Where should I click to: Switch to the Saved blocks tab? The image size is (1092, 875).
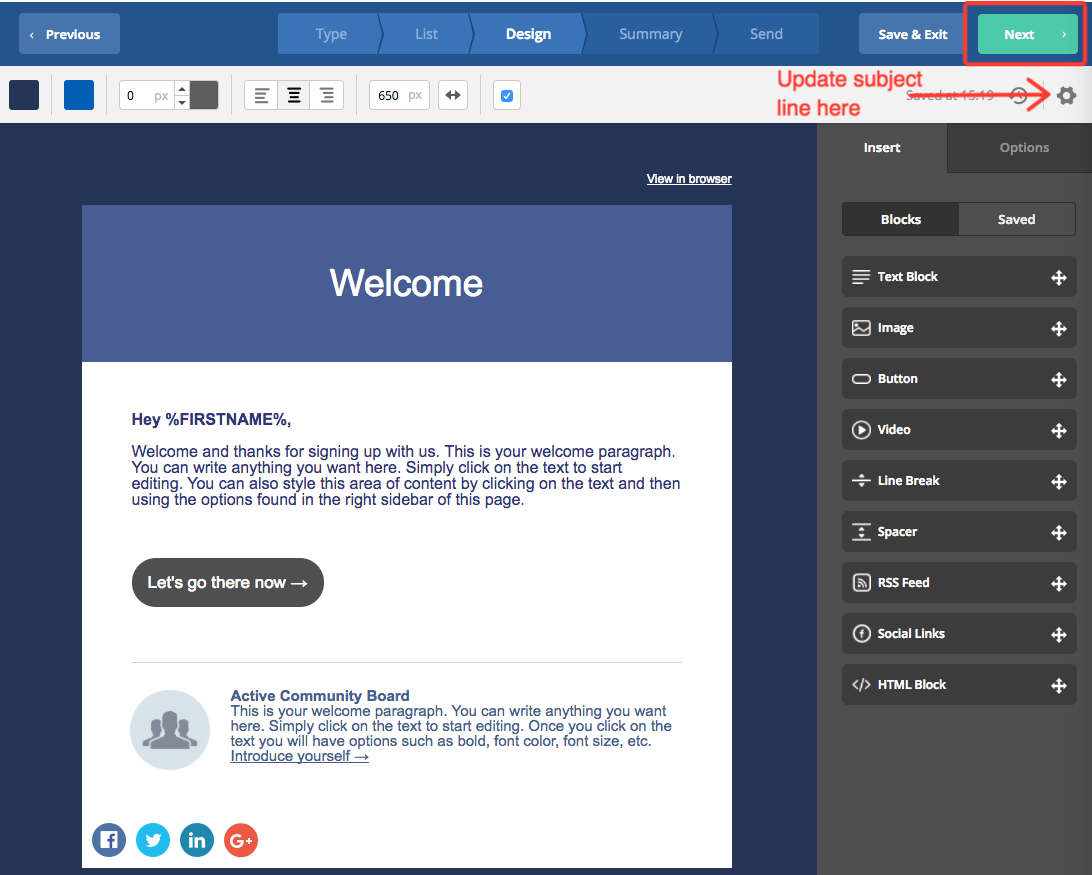coord(1016,219)
